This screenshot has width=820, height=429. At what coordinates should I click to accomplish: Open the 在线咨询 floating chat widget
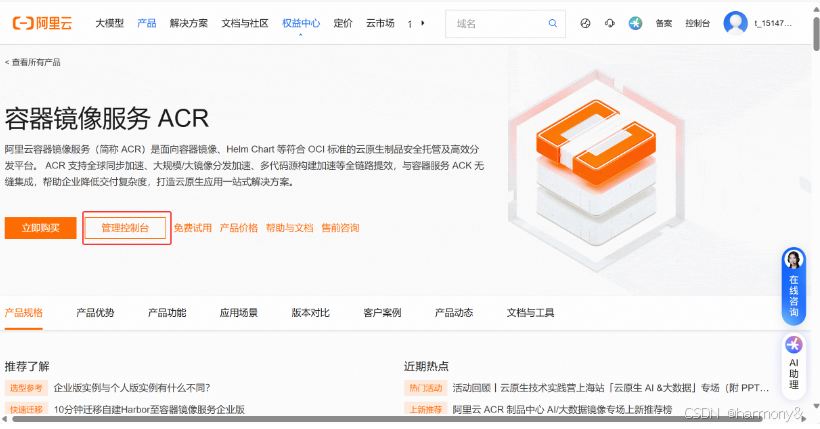coord(793,286)
